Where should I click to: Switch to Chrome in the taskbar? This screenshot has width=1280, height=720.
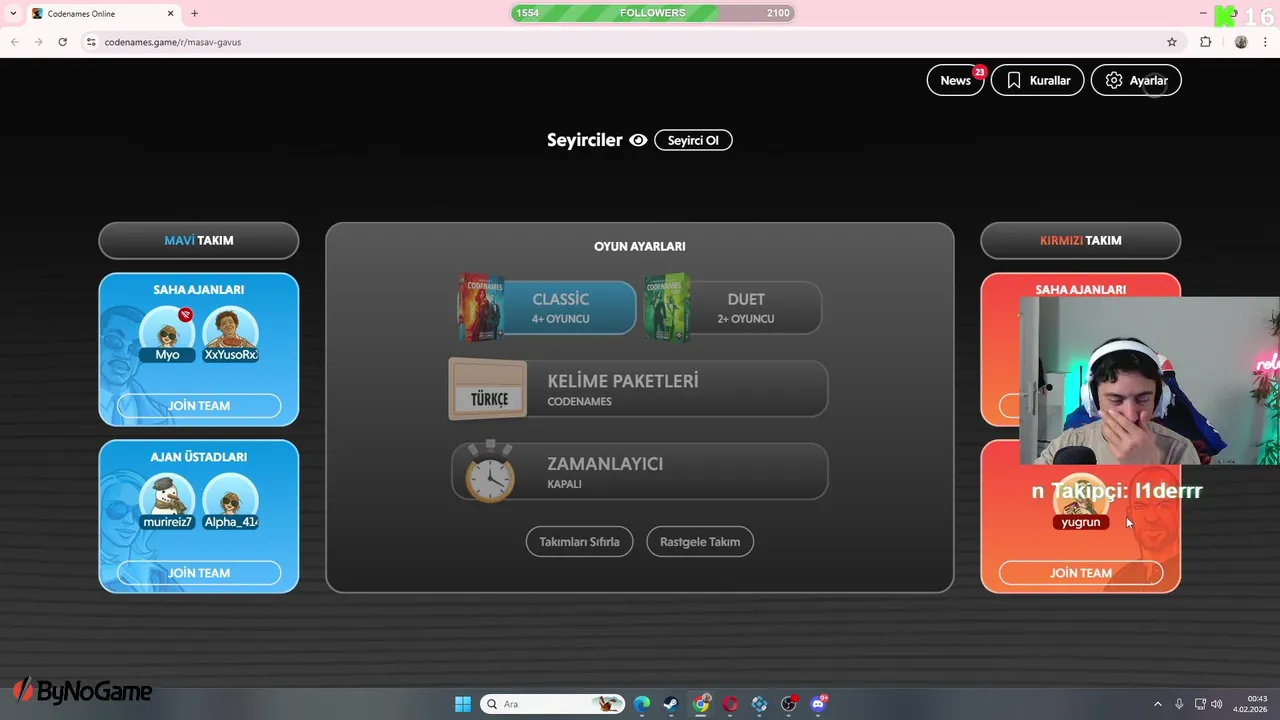(x=701, y=704)
